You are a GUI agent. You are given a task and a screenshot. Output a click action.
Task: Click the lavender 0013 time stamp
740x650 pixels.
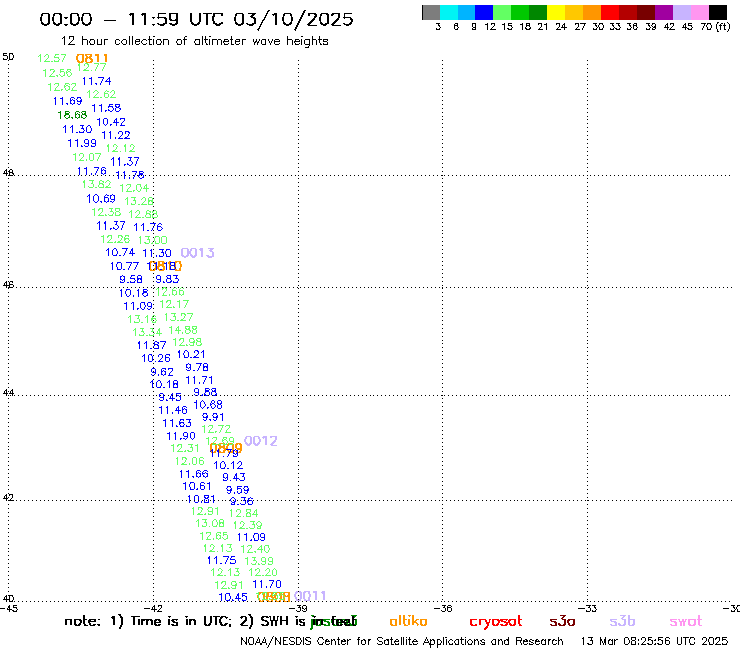click(x=197, y=253)
